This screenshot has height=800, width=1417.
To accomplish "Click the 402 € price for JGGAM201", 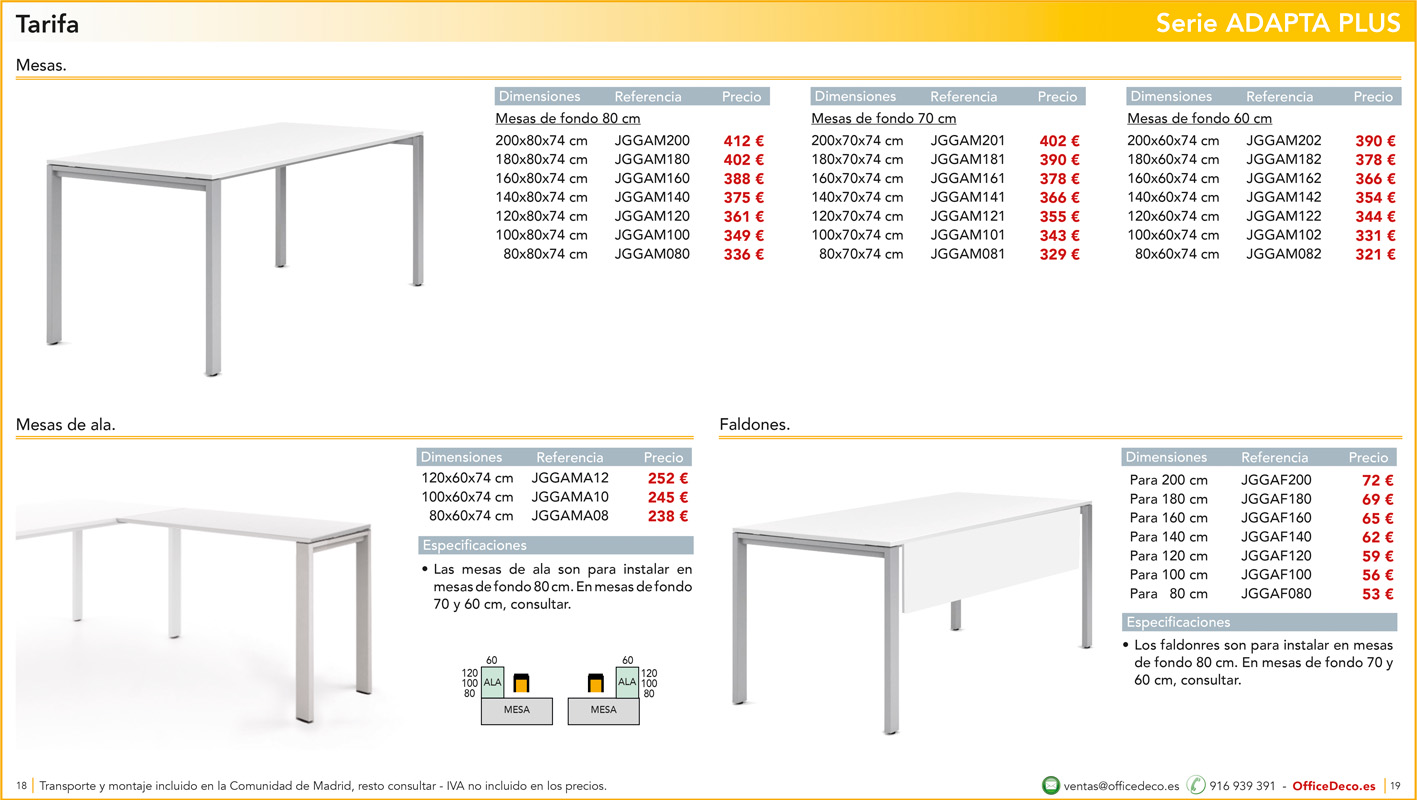I will (1059, 142).
